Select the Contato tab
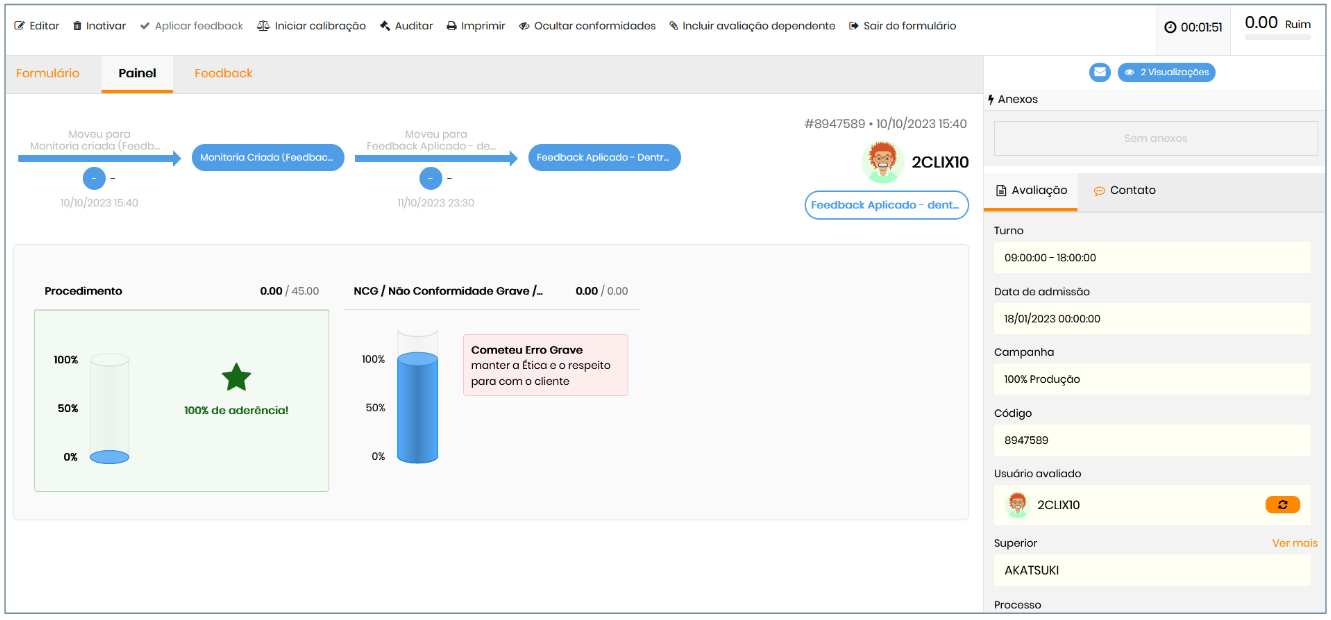The height and width of the screenshot is (620, 1331). 1124,190
